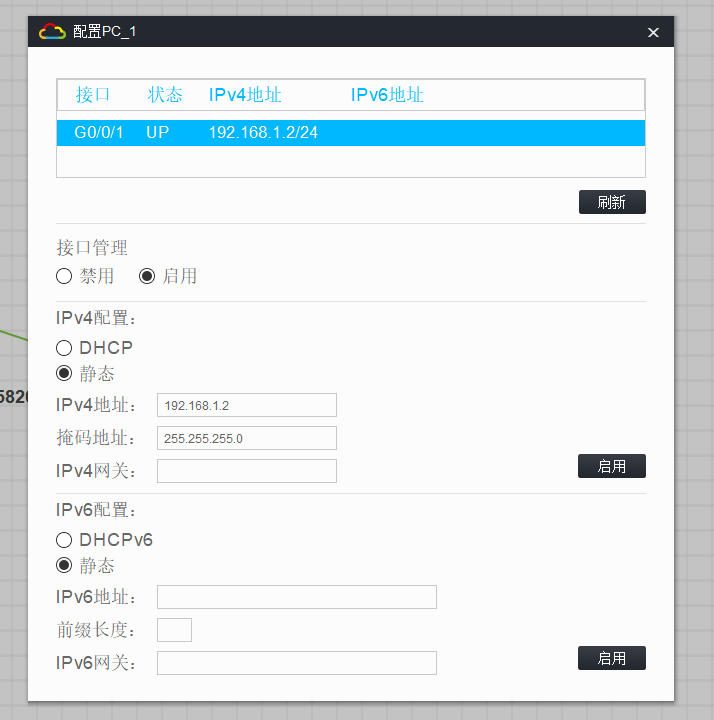Choose DHCPv6 for IPv6 configuration
The width and height of the screenshot is (714, 720).
click(64, 540)
